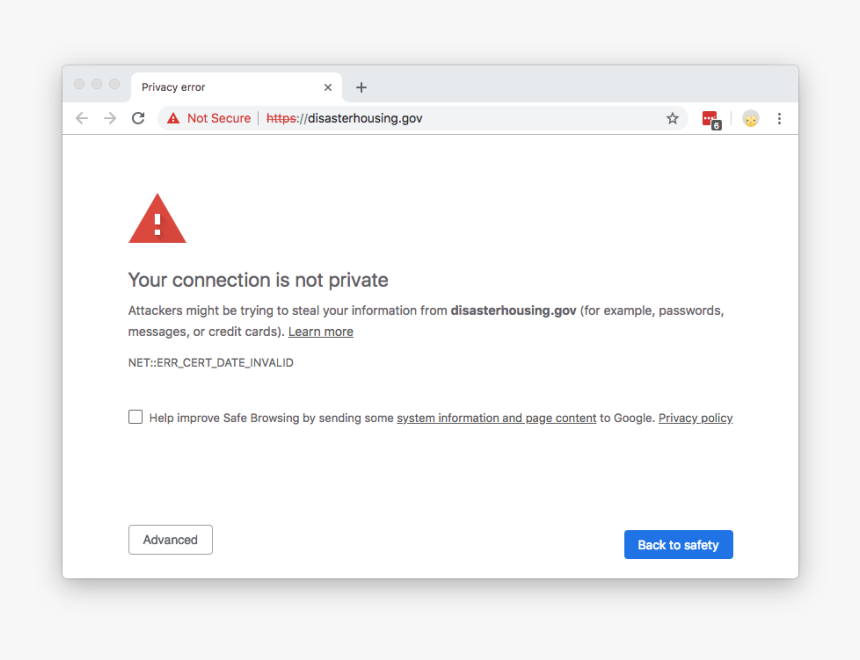Go forward with the forward arrow
860x660 pixels.
pos(110,118)
